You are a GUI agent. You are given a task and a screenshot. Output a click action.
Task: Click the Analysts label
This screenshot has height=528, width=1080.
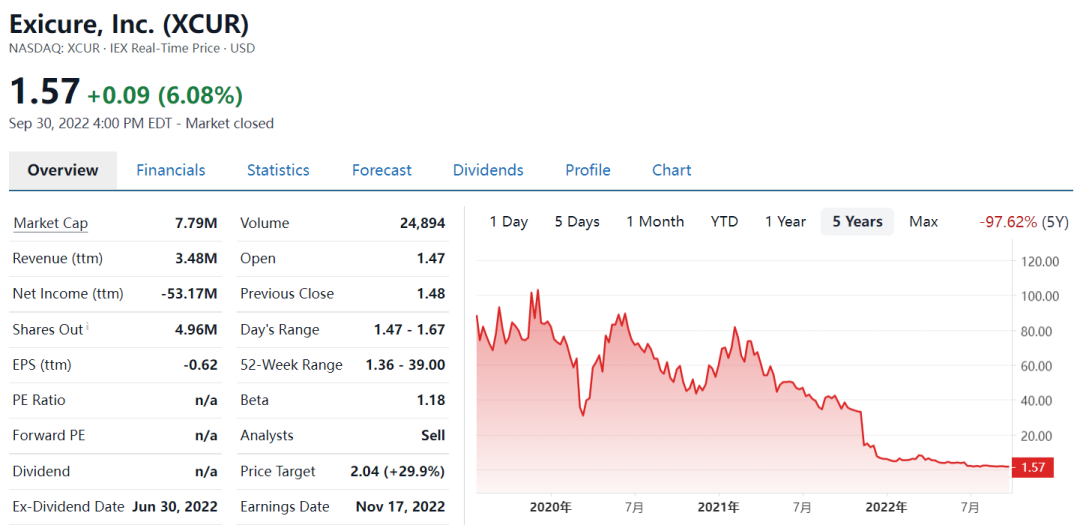(x=267, y=436)
